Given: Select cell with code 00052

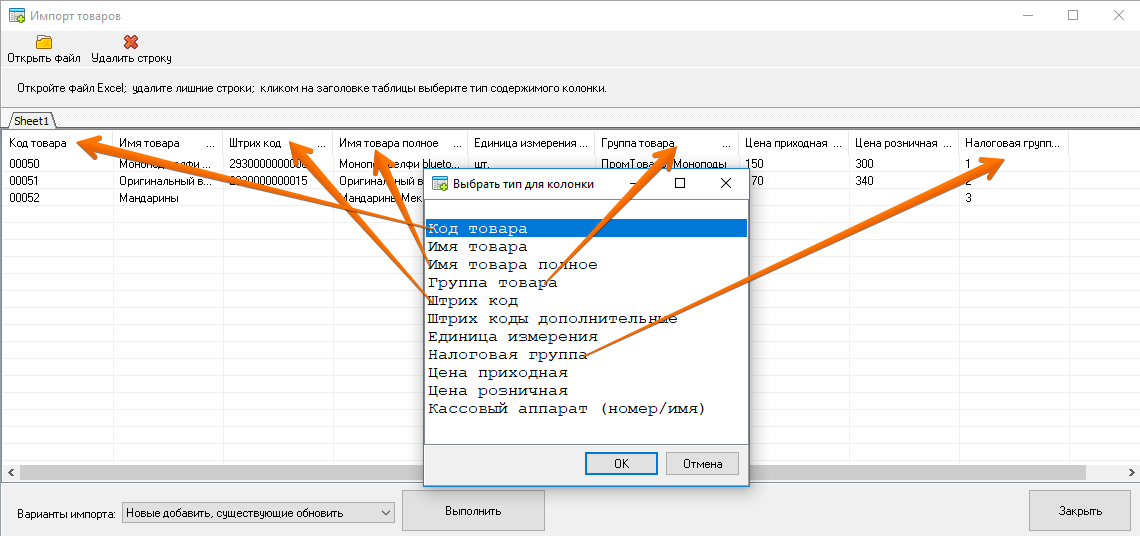Looking at the screenshot, I should [58, 197].
